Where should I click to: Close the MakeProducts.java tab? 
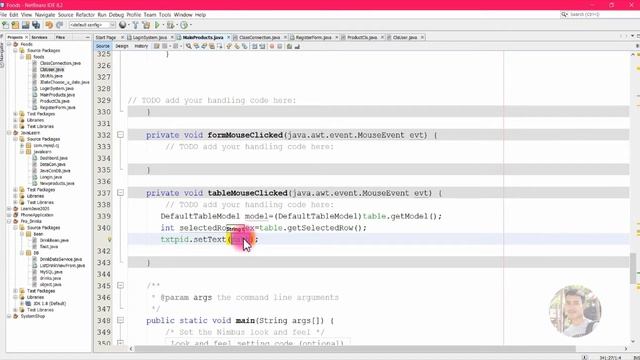click(x=229, y=37)
